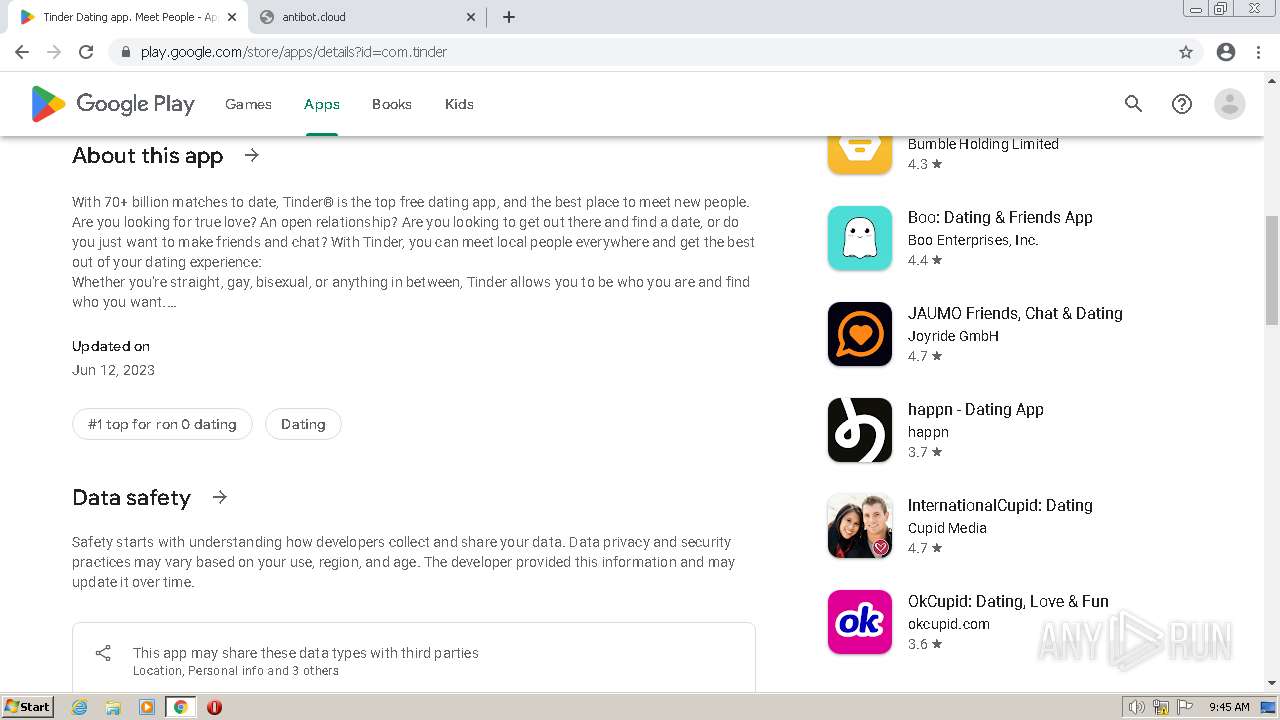The height and width of the screenshot is (720, 1280).
Task: Click the address bar URL
Action: [x=294, y=52]
